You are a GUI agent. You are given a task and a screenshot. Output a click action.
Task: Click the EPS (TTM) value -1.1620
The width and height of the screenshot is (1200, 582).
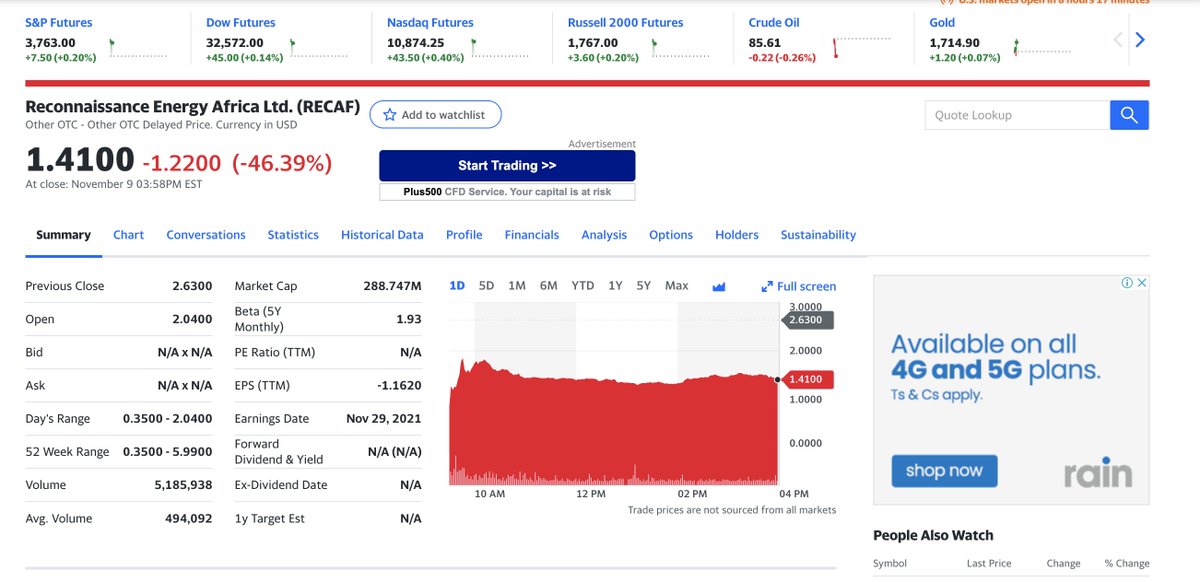point(399,385)
